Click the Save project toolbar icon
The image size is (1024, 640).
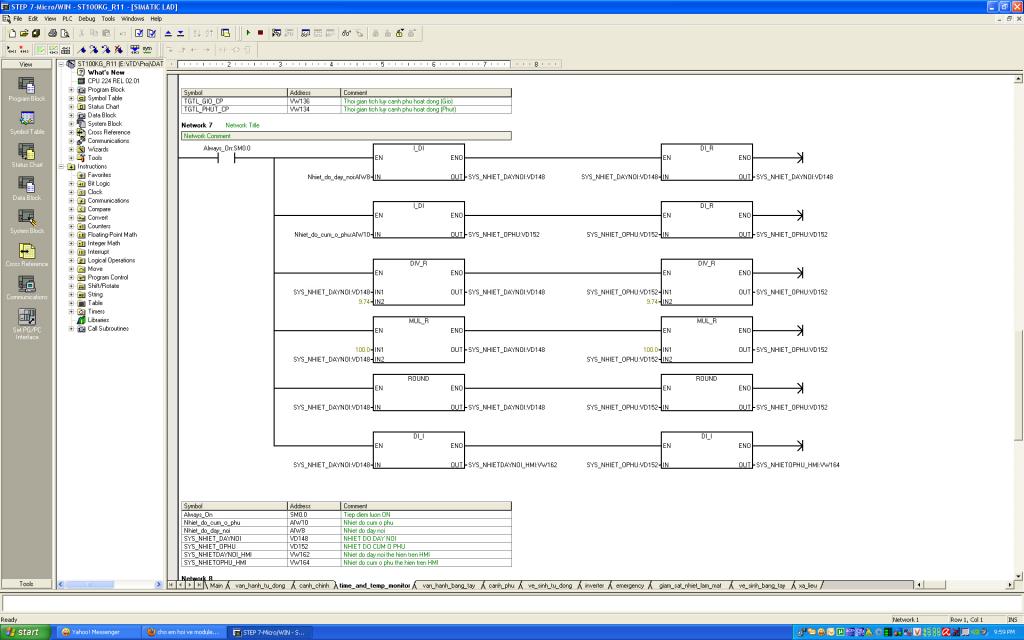36,33
